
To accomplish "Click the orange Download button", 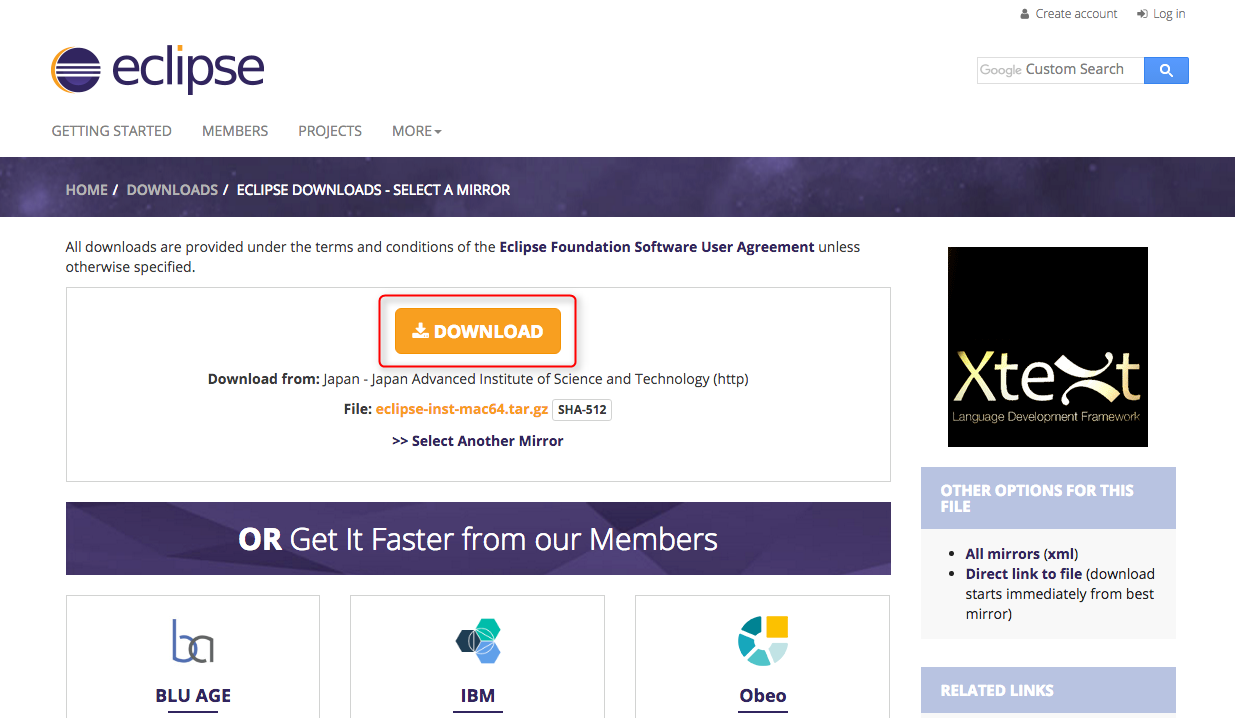I will click(478, 331).
